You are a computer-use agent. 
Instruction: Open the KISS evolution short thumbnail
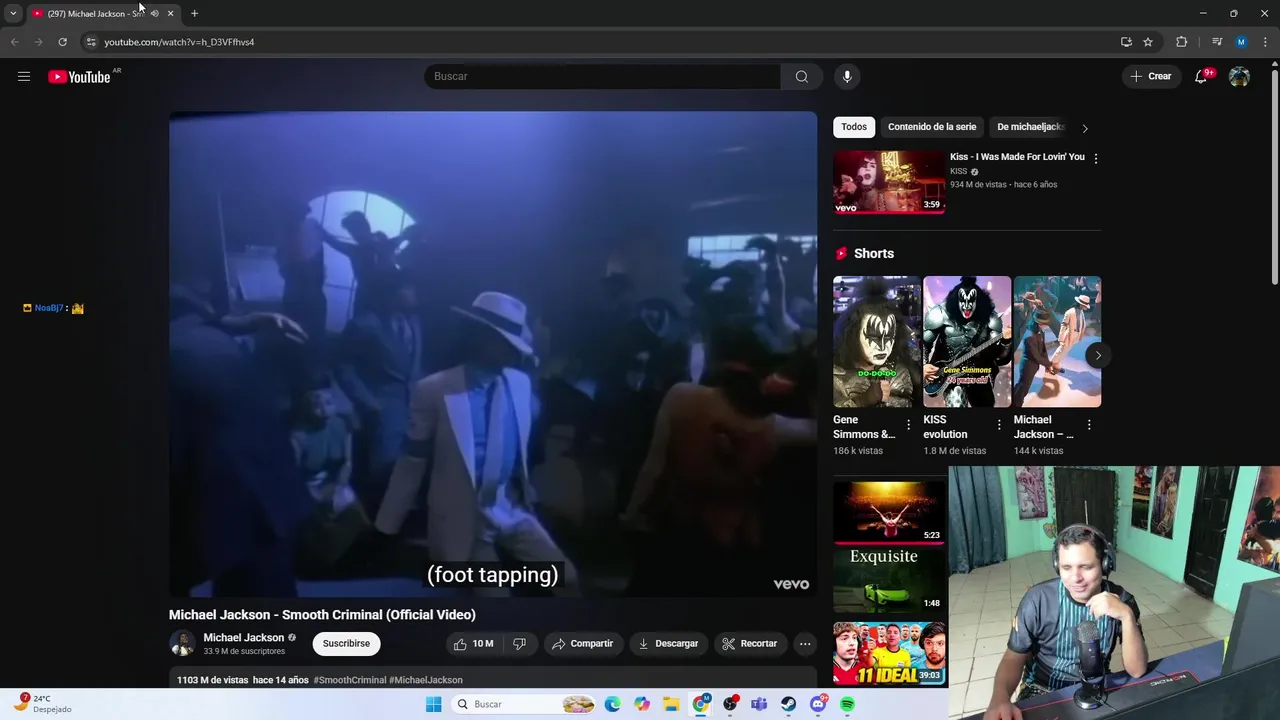(x=967, y=342)
